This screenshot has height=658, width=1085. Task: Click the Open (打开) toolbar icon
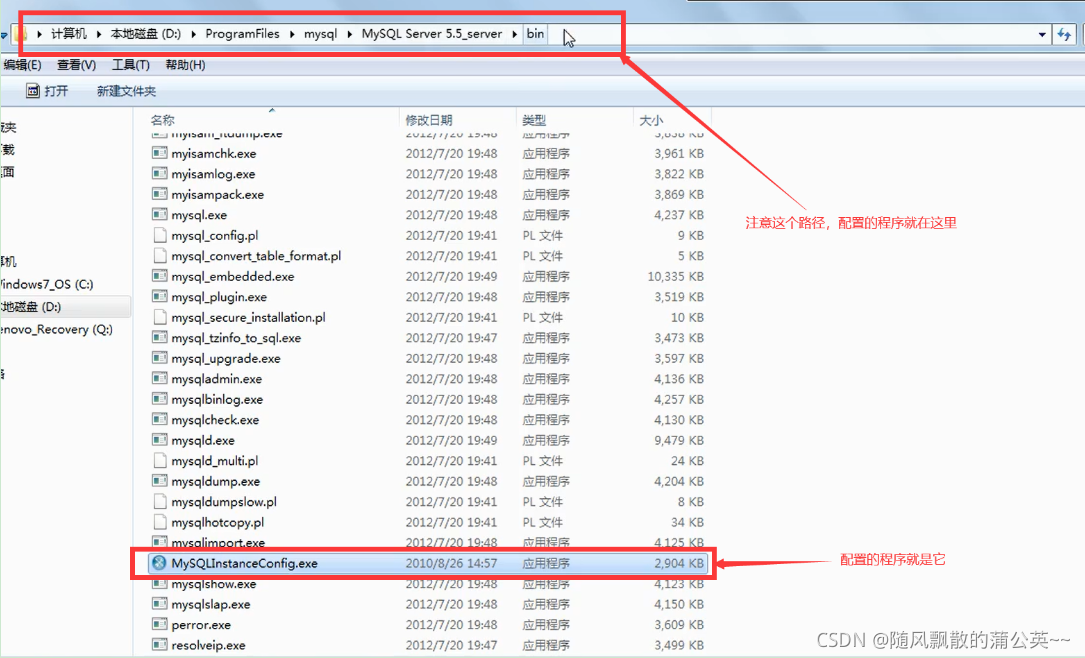click(33, 91)
